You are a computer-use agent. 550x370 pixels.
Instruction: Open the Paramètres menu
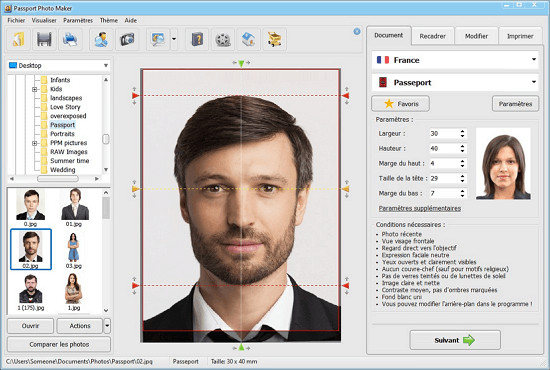[x=78, y=20]
